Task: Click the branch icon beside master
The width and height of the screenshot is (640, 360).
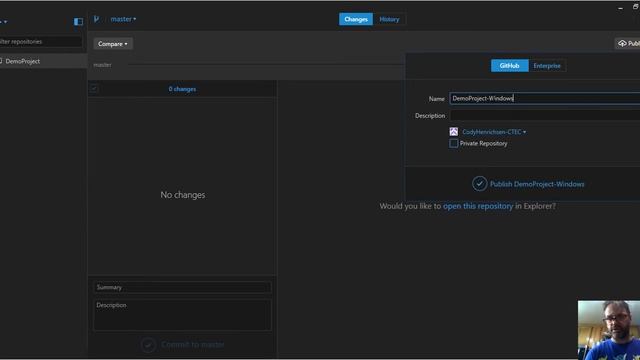Action: point(96,19)
